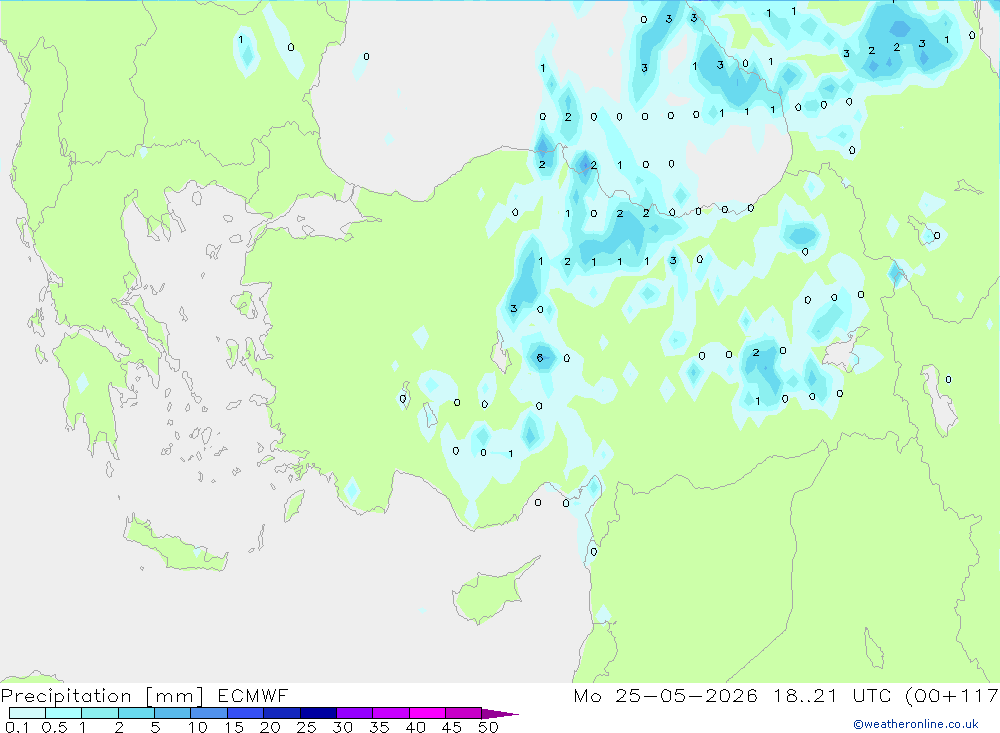The image size is (1000, 733).
Task: Choose the 40–45 mm magenta legend swatch
Action: (427, 713)
